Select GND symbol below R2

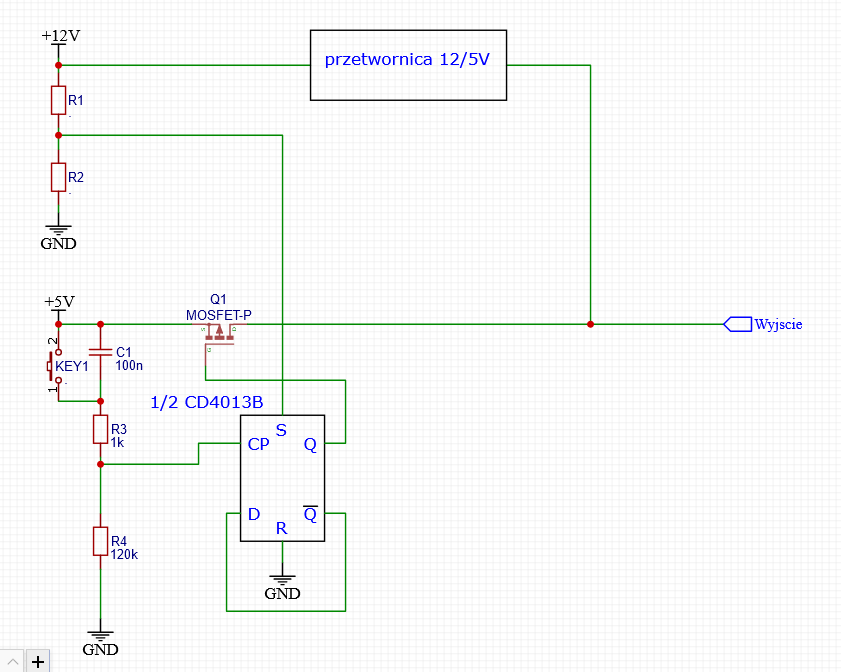click(x=58, y=237)
